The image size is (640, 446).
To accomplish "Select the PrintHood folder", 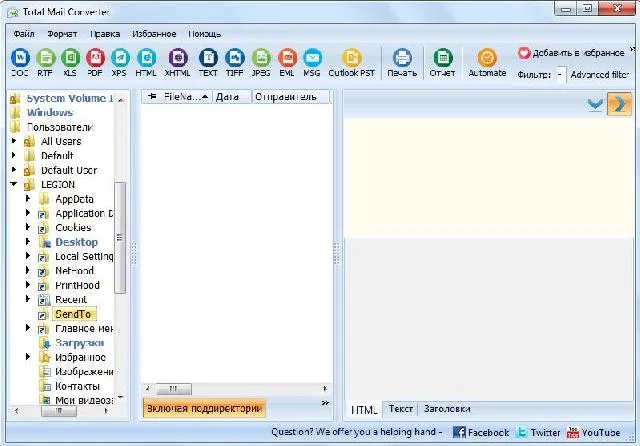I will 78,285.
